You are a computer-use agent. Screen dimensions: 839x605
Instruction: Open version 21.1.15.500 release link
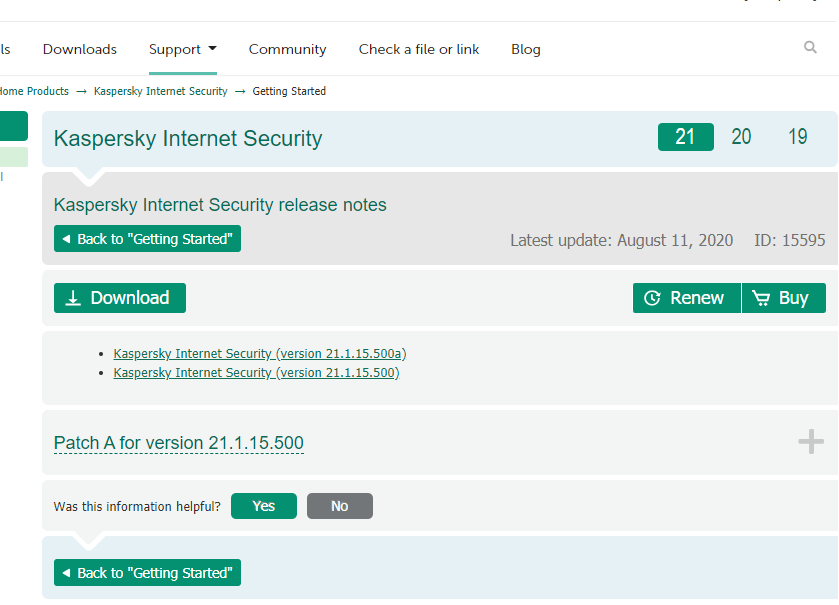[256, 373]
